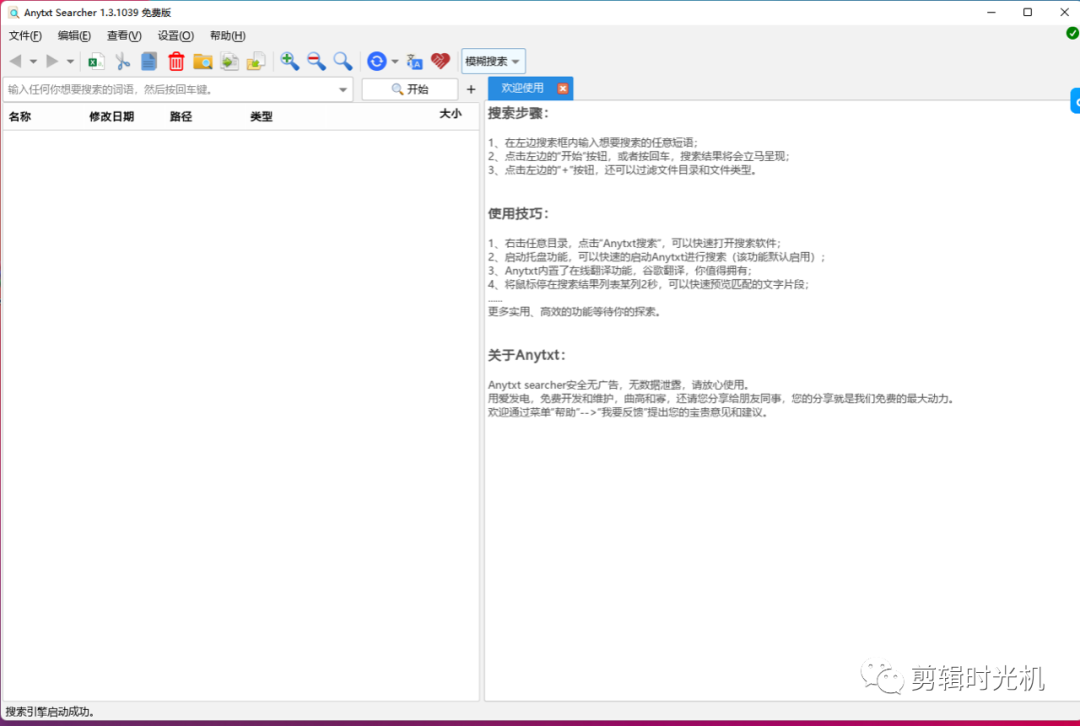Click the back navigation arrow

[15, 61]
